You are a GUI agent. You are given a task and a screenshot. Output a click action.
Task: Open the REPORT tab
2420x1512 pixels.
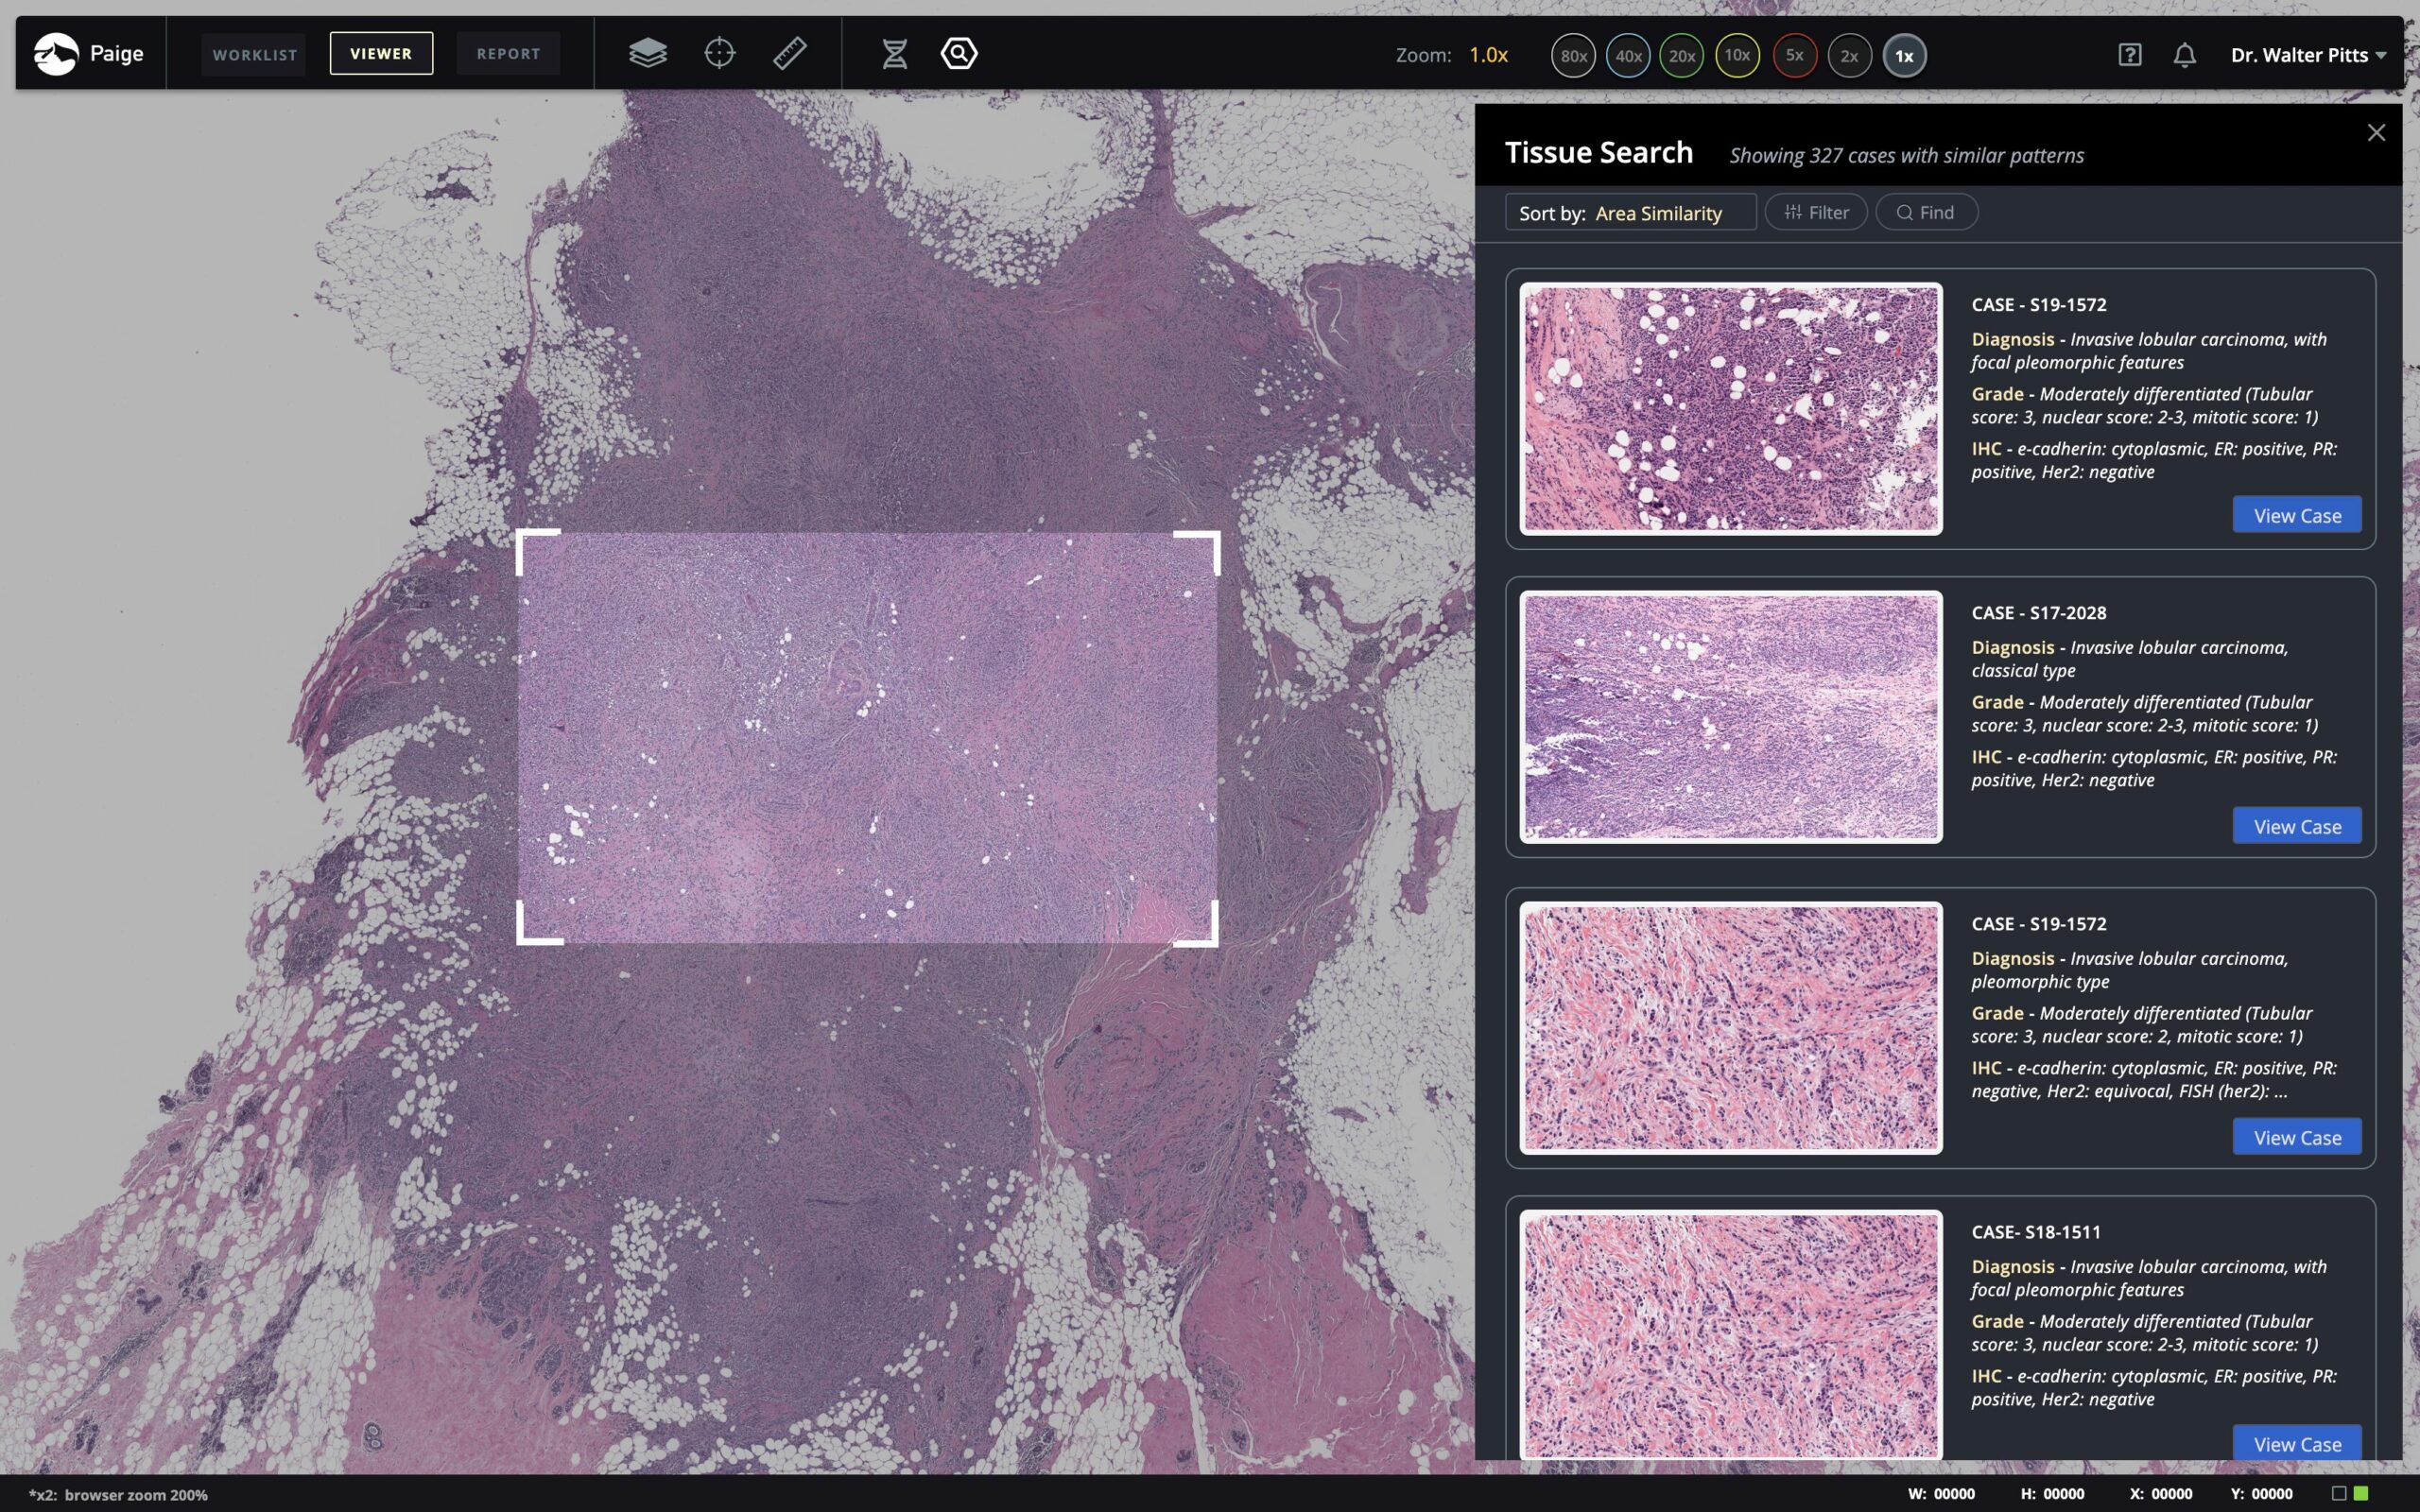point(507,54)
